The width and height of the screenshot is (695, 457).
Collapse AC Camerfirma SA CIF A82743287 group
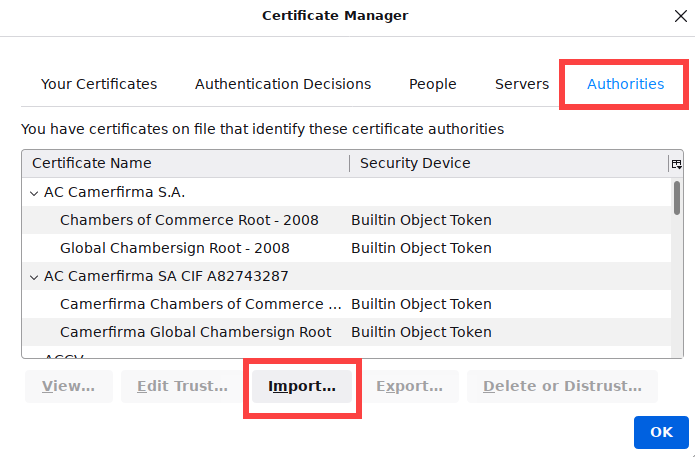tap(34, 276)
